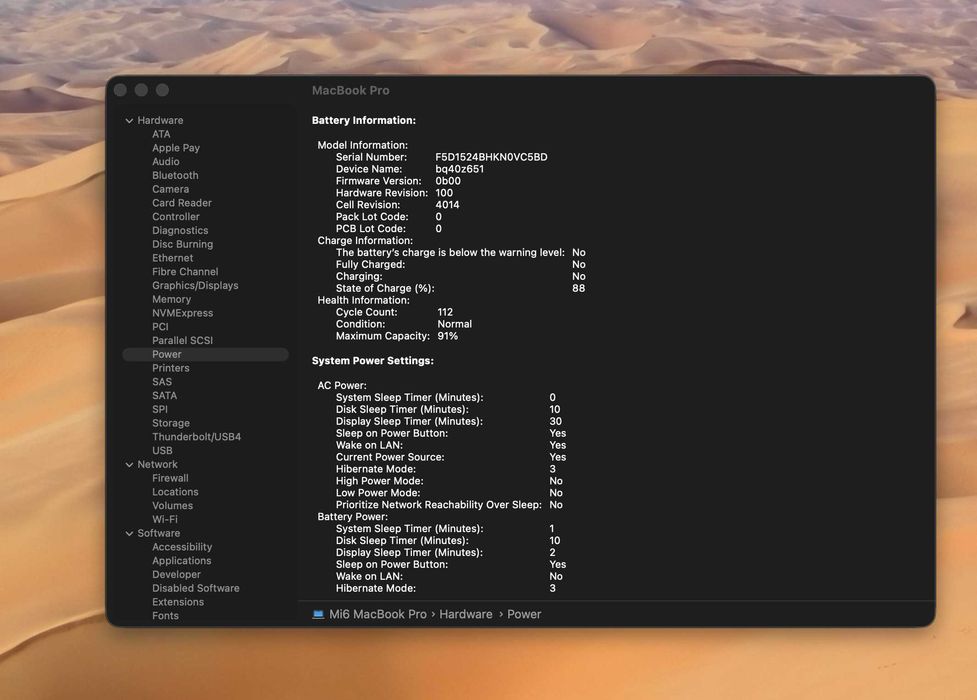Image resolution: width=977 pixels, height=700 pixels.
Task: Select SPI in the sidebar
Action: pos(160,409)
